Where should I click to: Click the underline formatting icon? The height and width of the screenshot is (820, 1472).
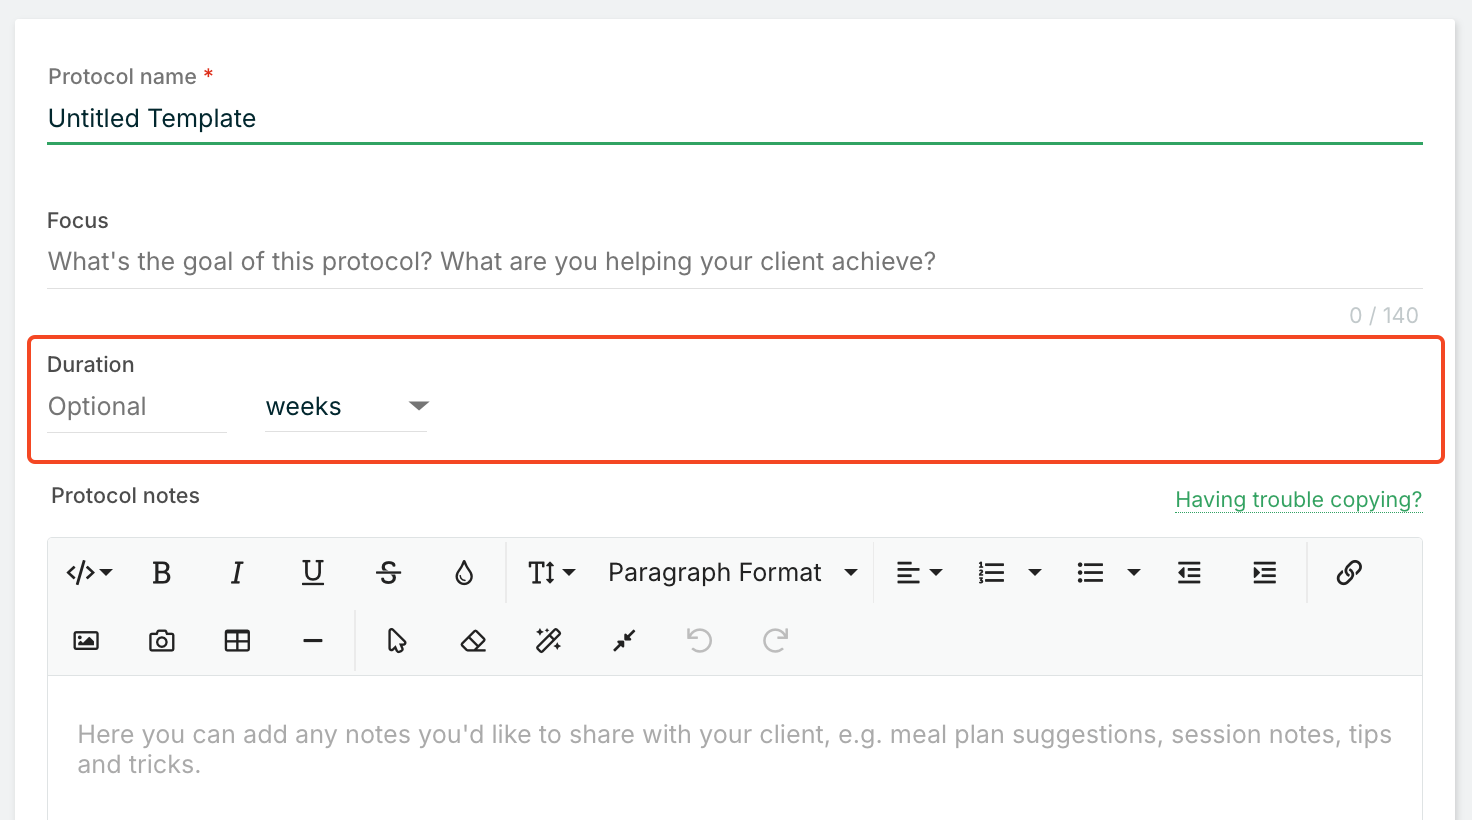(313, 573)
